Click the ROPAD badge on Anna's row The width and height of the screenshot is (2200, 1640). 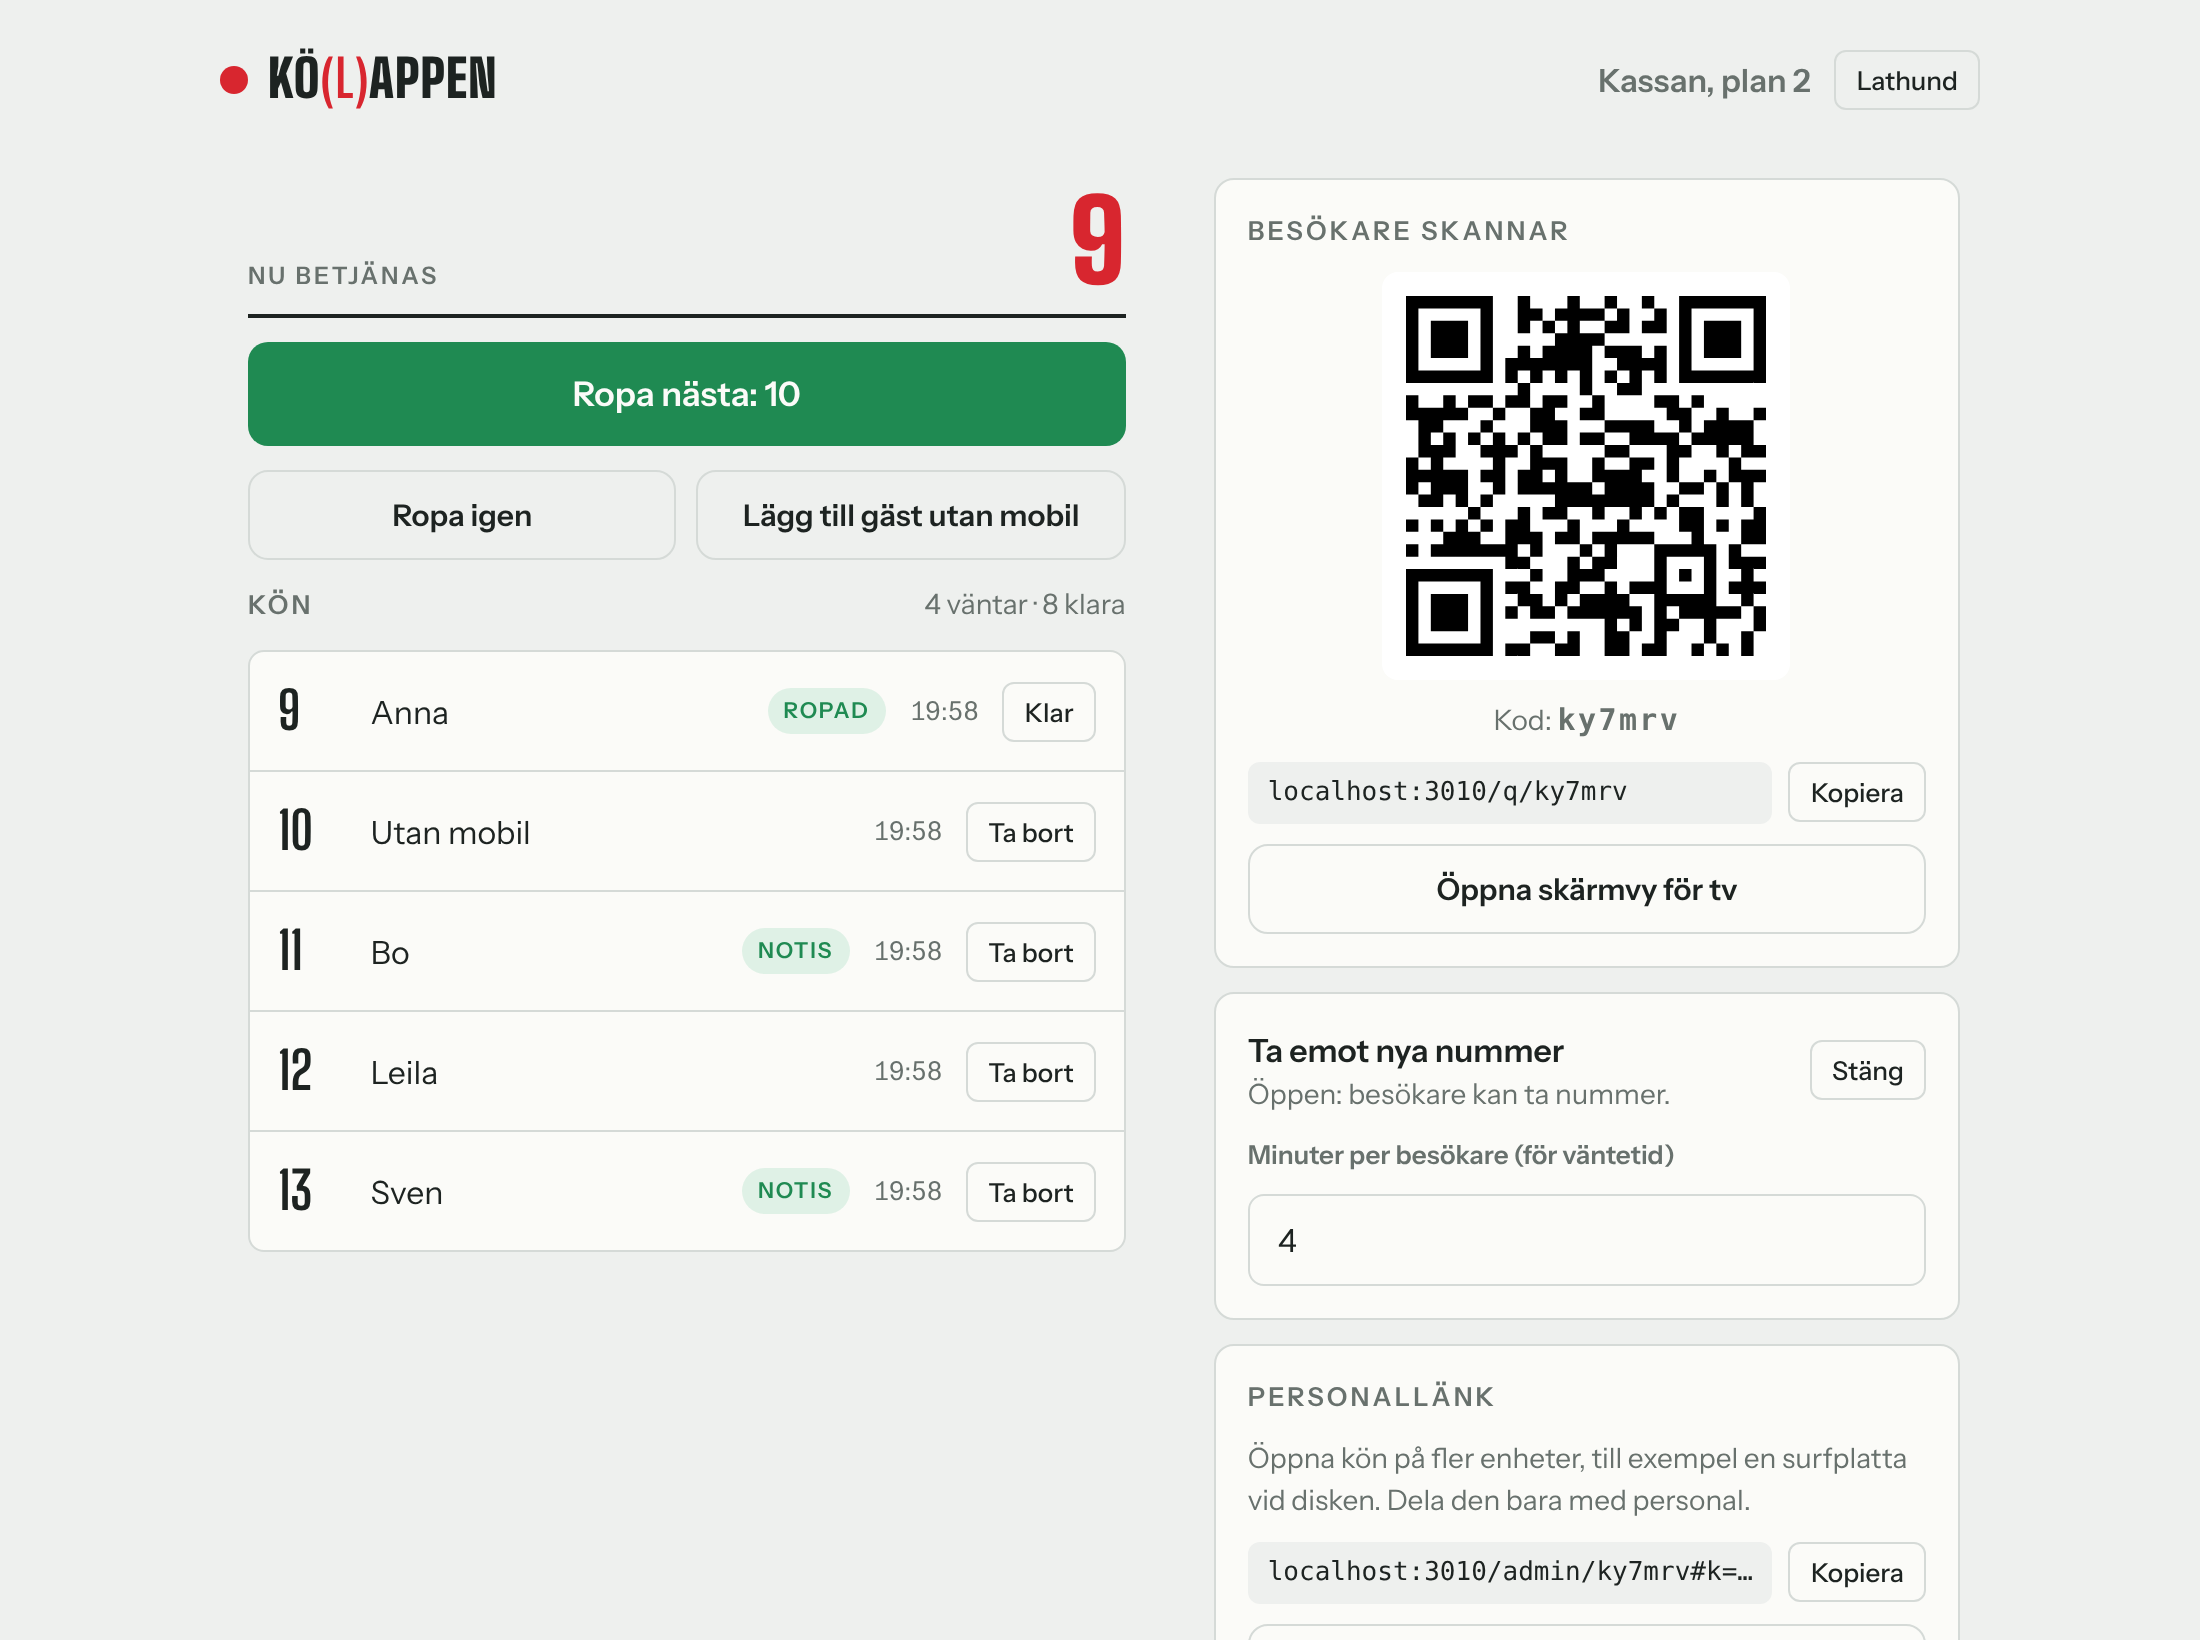(x=826, y=711)
